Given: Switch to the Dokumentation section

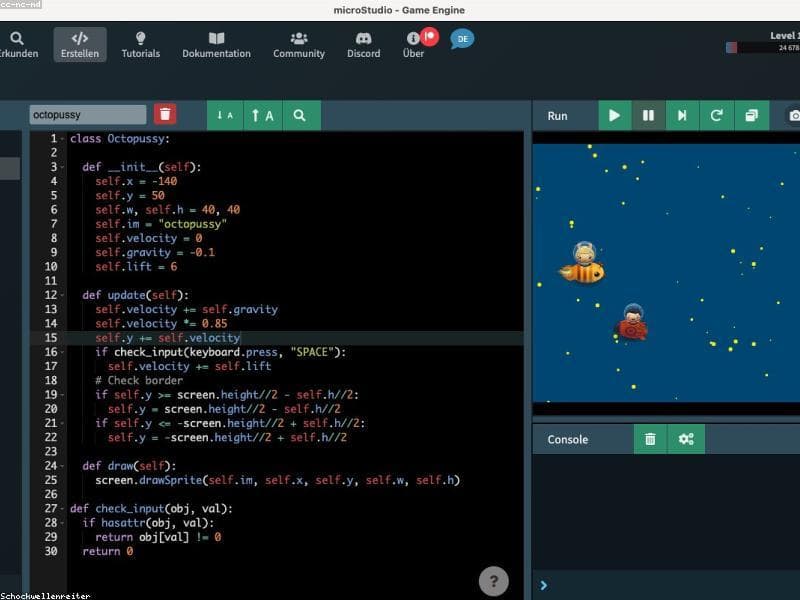Looking at the screenshot, I should [216, 45].
